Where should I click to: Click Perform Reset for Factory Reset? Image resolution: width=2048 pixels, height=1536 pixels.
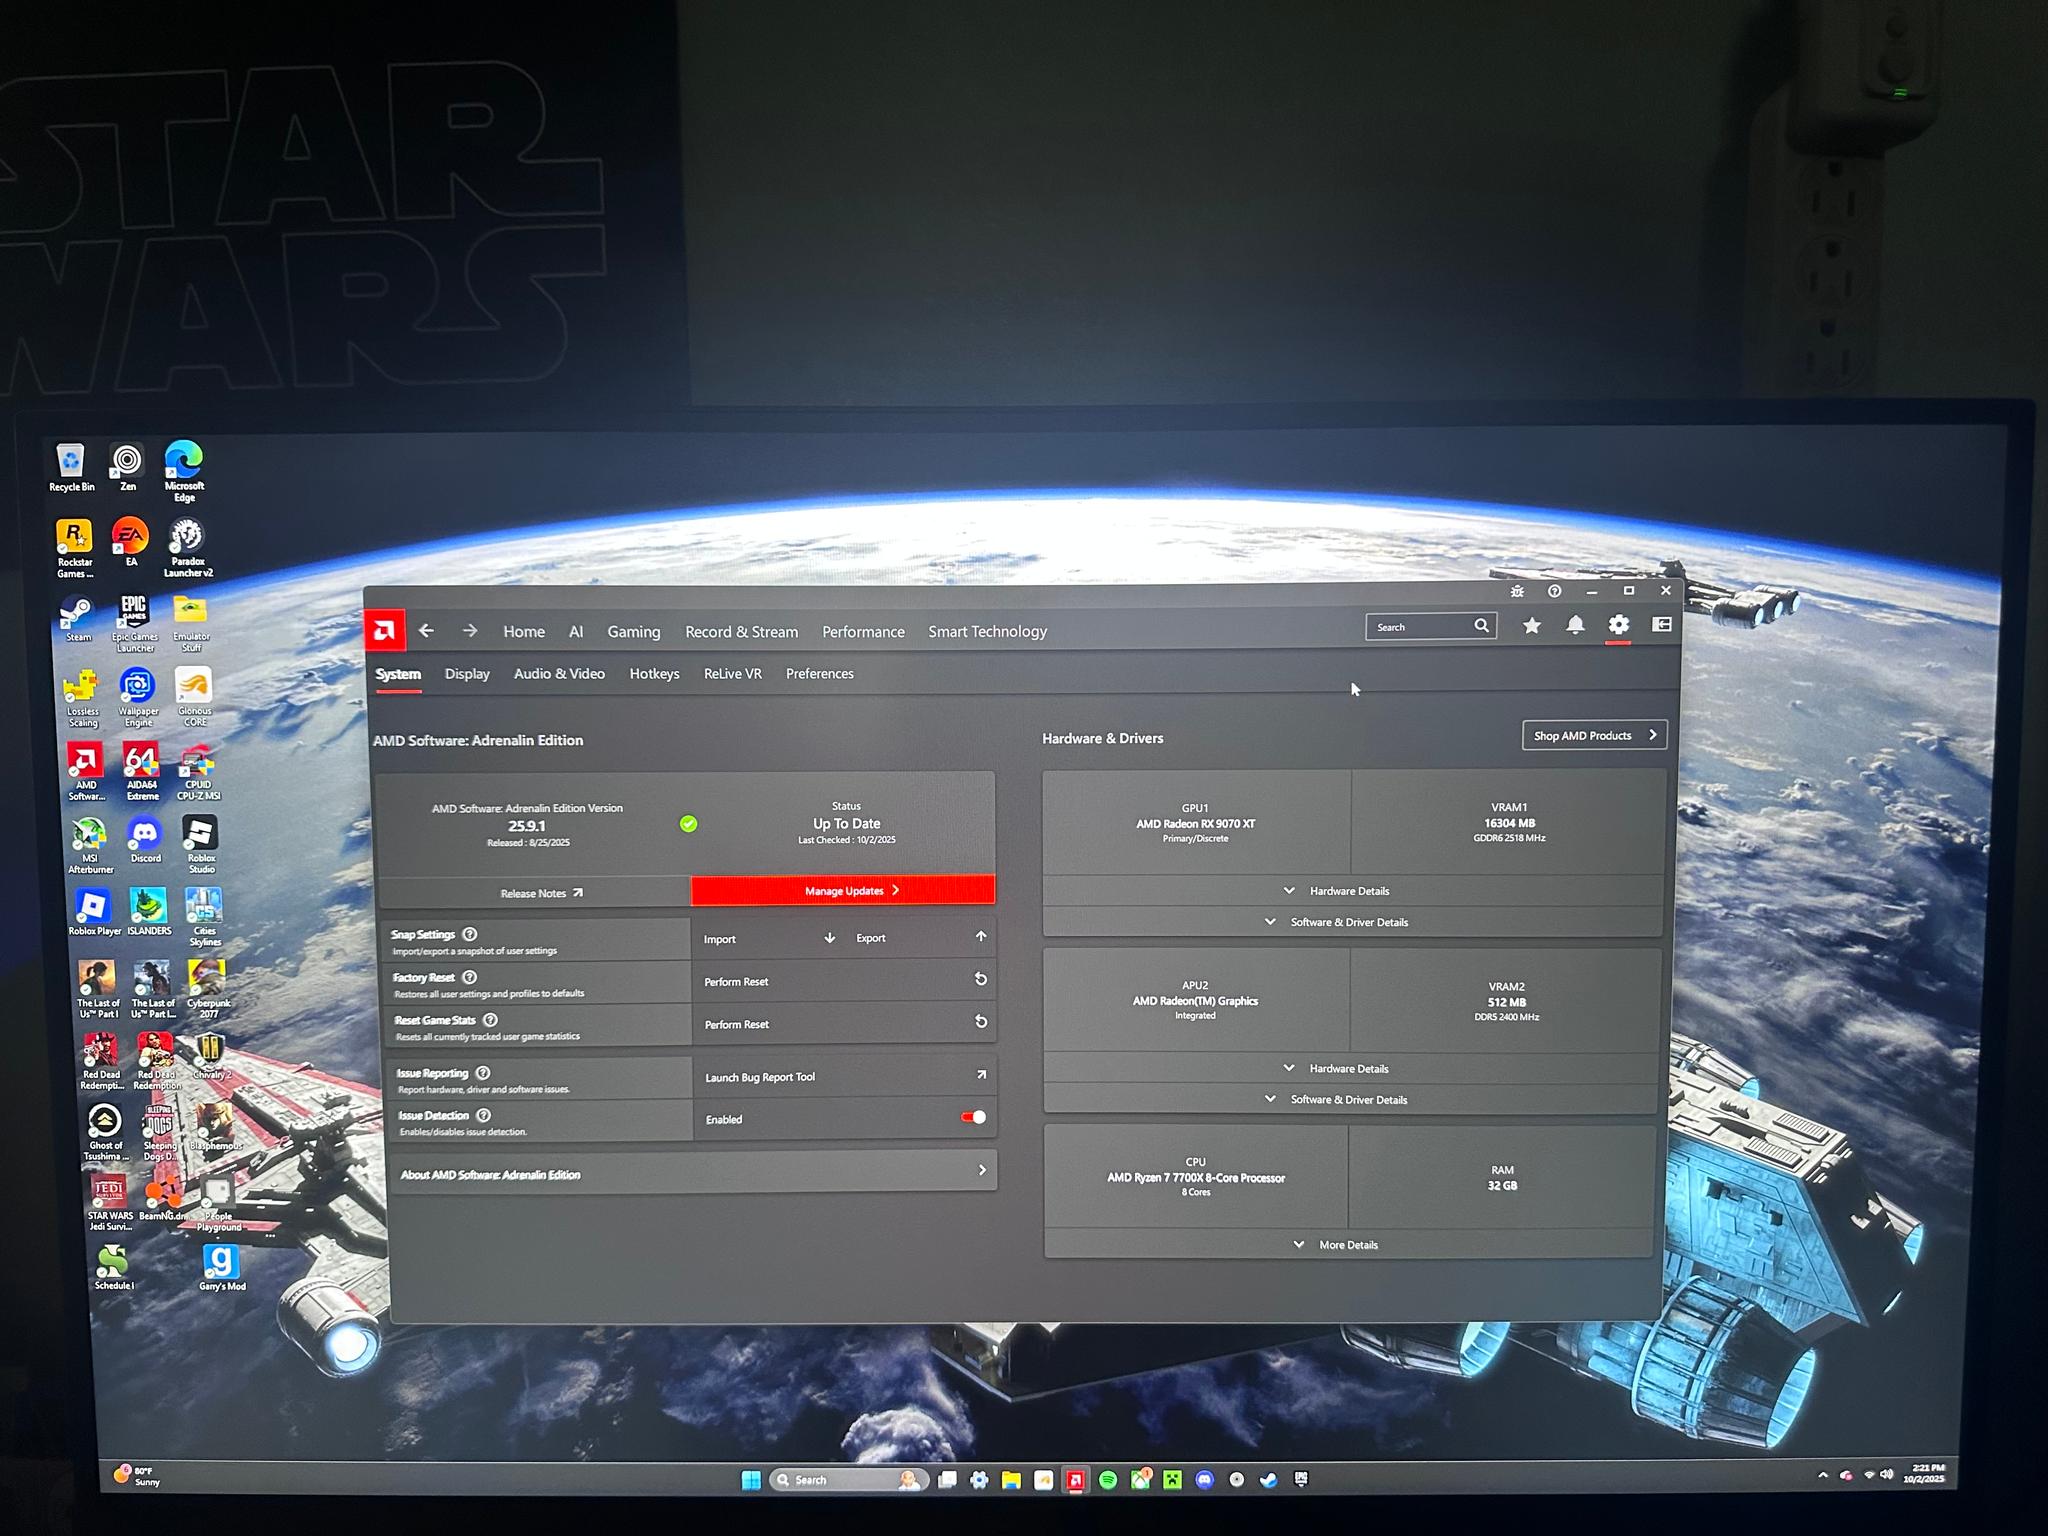843,980
